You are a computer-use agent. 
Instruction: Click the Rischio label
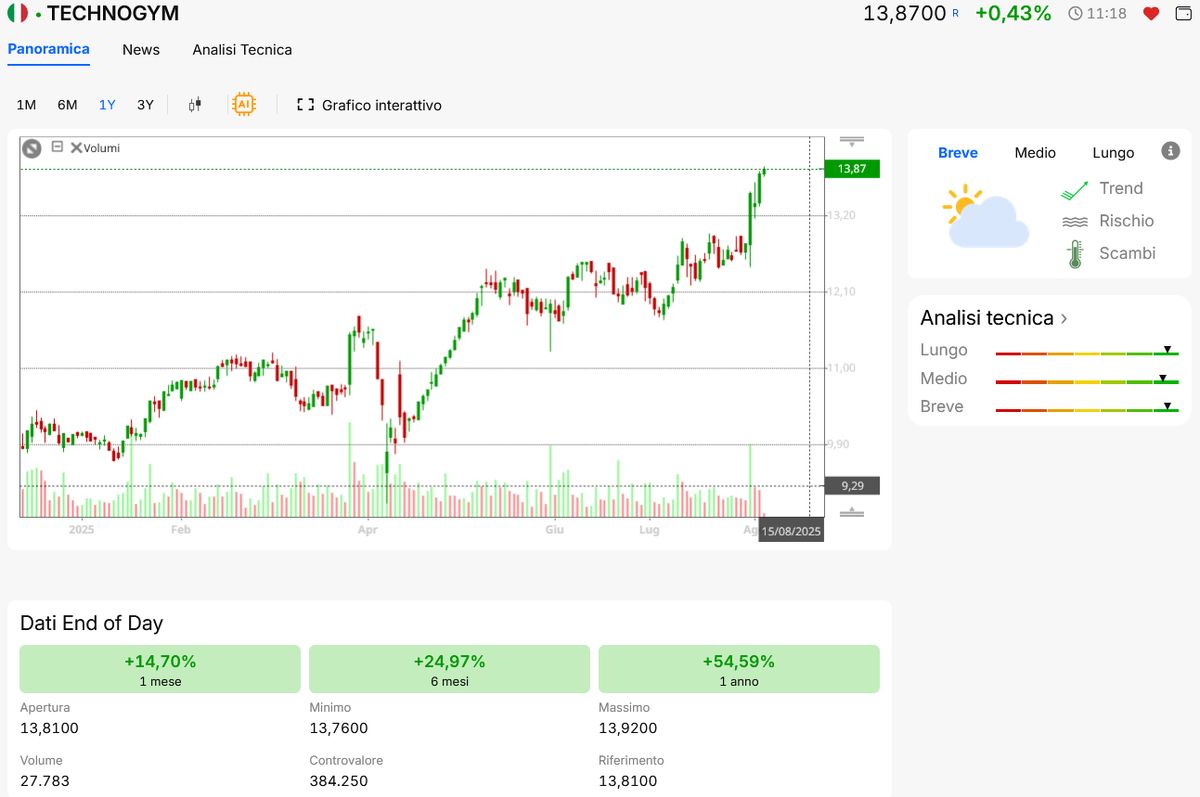(1126, 221)
